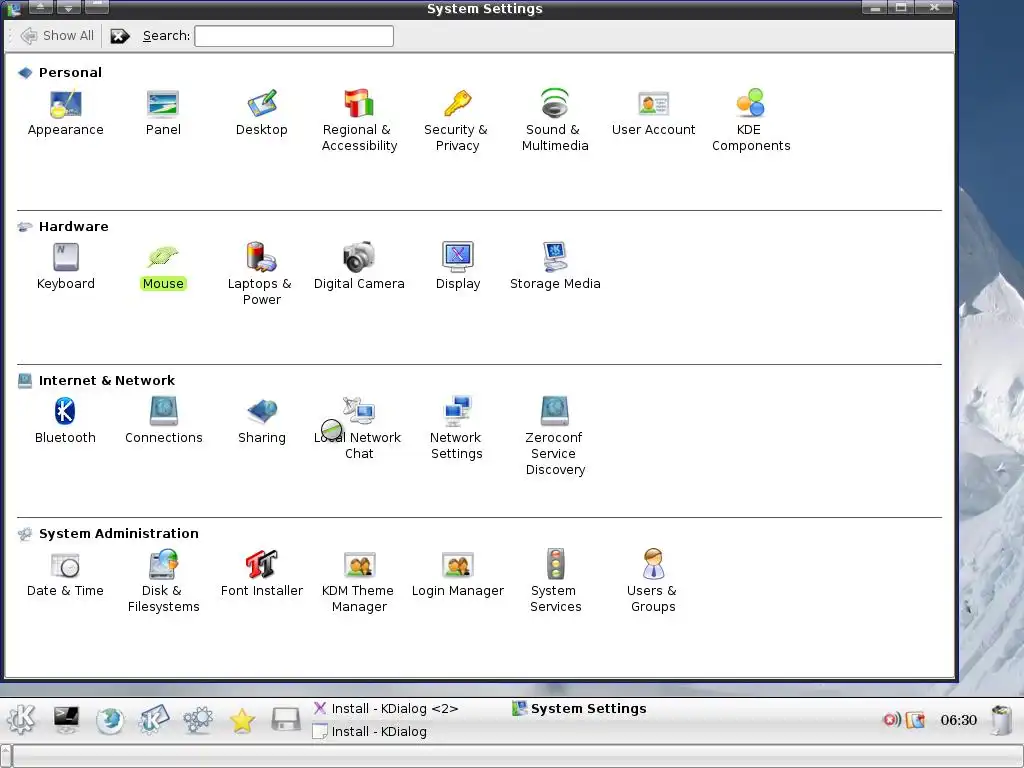Open Laptops & Power settings

(x=261, y=274)
